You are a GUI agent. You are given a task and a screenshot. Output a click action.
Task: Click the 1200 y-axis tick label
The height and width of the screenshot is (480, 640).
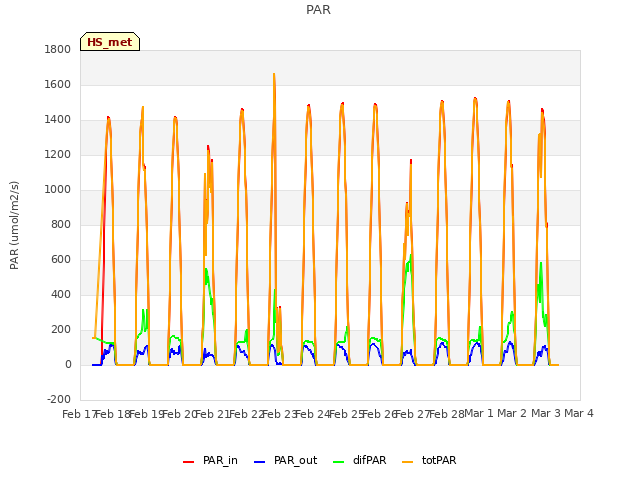click(x=58, y=155)
